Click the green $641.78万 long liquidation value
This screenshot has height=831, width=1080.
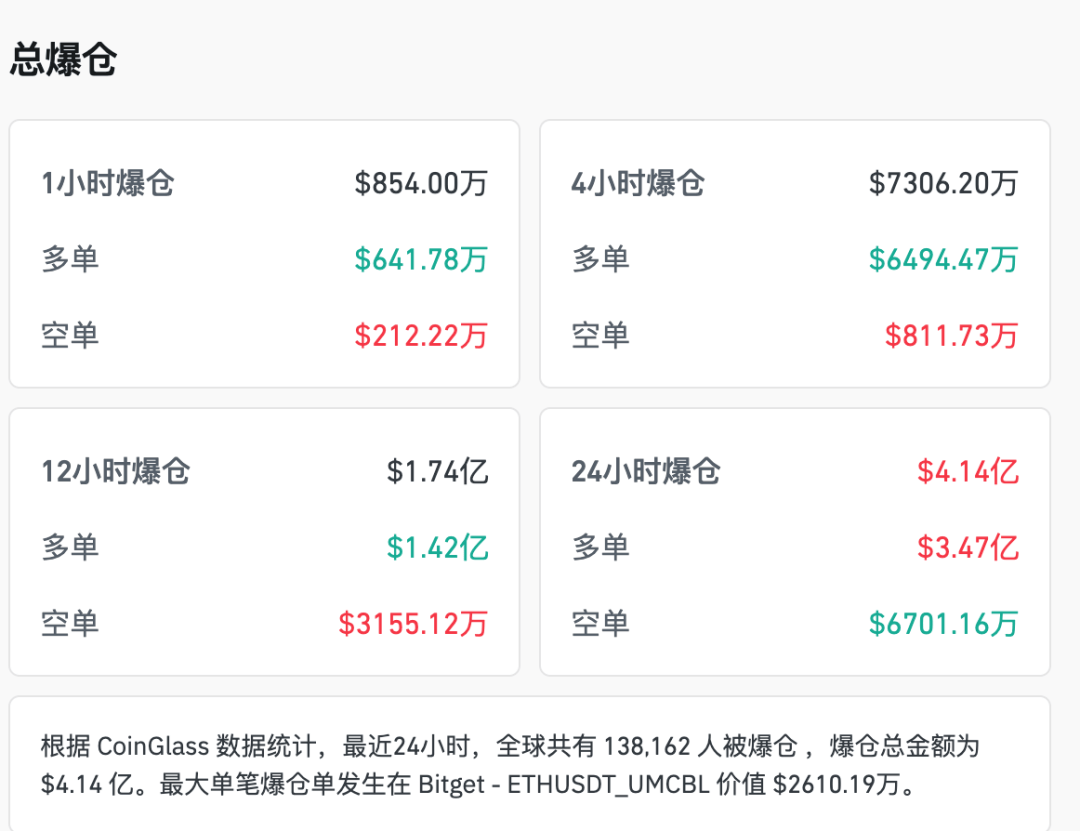[422, 258]
